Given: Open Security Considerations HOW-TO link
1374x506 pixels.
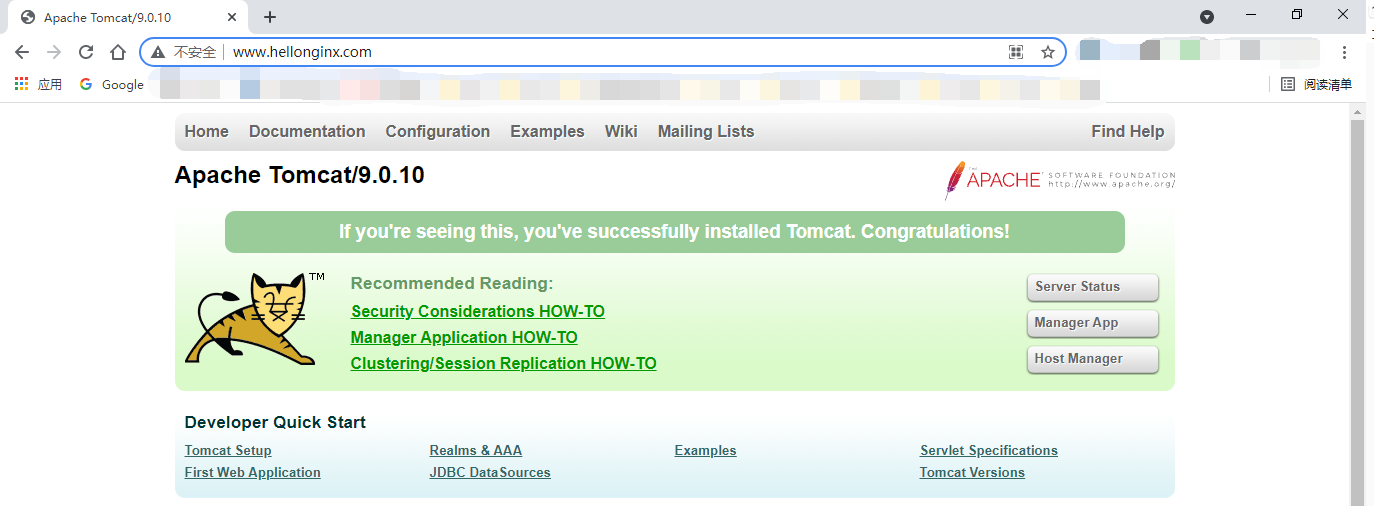Looking at the screenshot, I should pyautogui.click(x=478, y=312).
